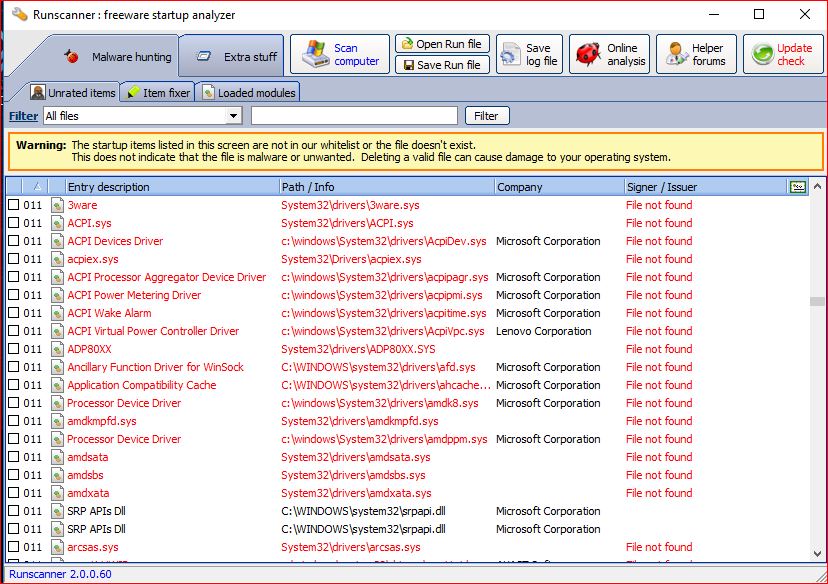
Task: Expand the All files filter dropdown
Action: coord(234,116)
